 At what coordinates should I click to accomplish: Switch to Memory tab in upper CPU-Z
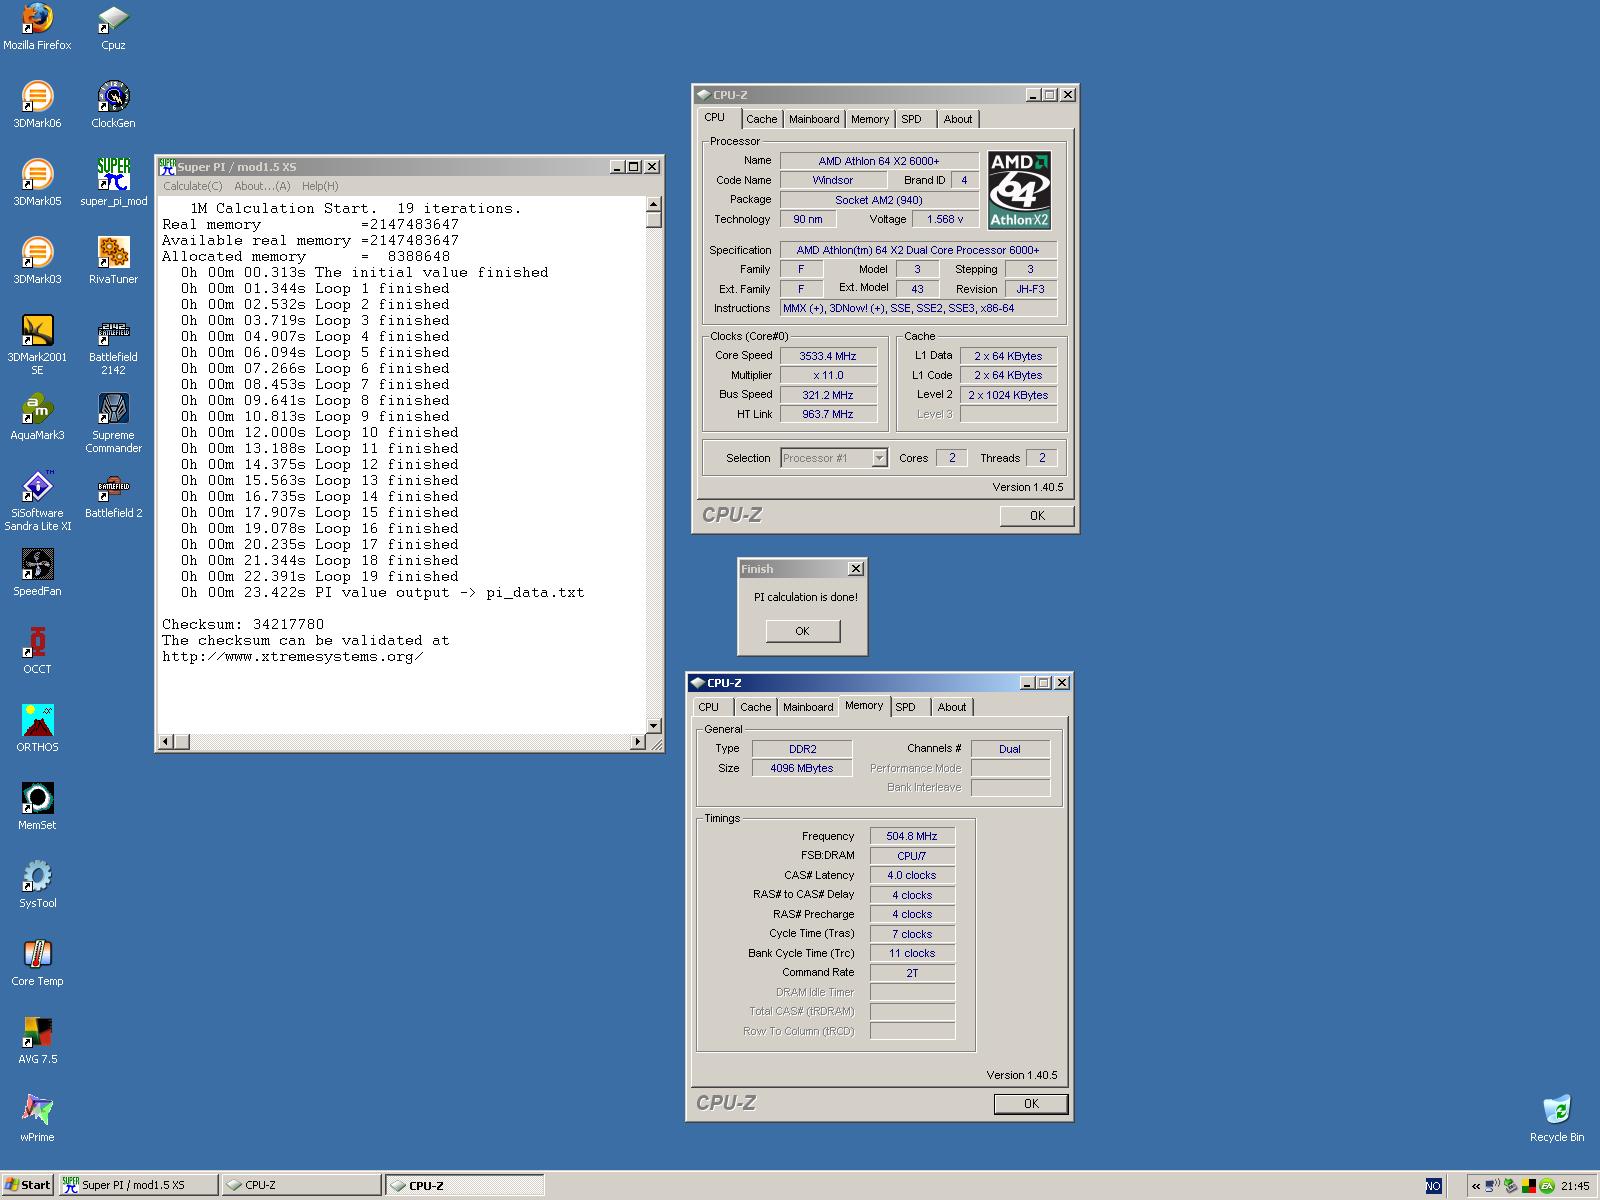(x=870, y=119)
